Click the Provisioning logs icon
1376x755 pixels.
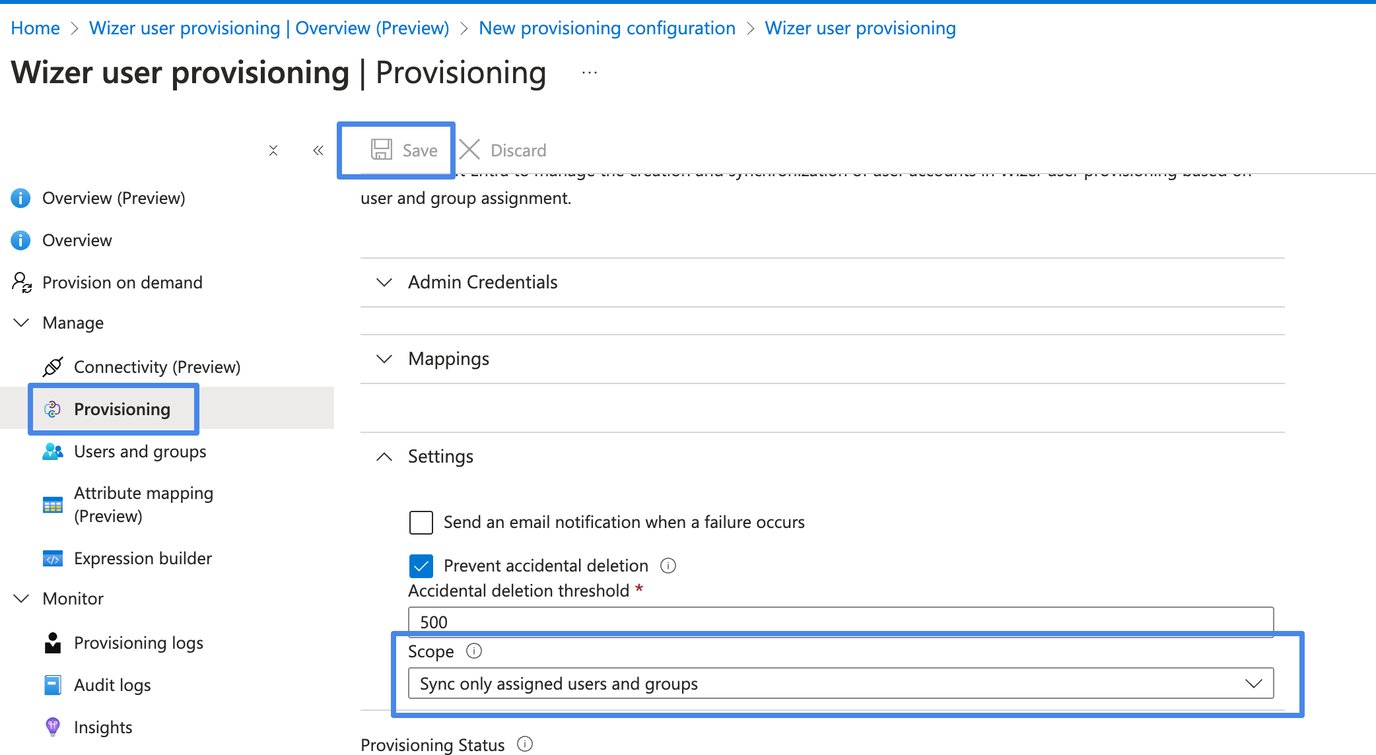[52, 642]
